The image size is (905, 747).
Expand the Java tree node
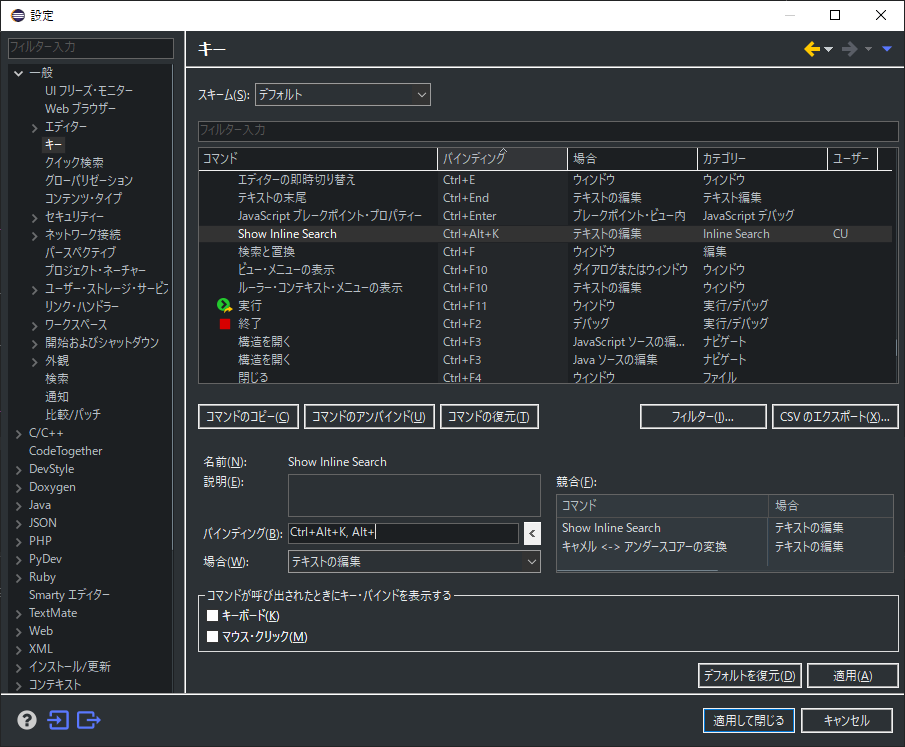coord(18,506)
